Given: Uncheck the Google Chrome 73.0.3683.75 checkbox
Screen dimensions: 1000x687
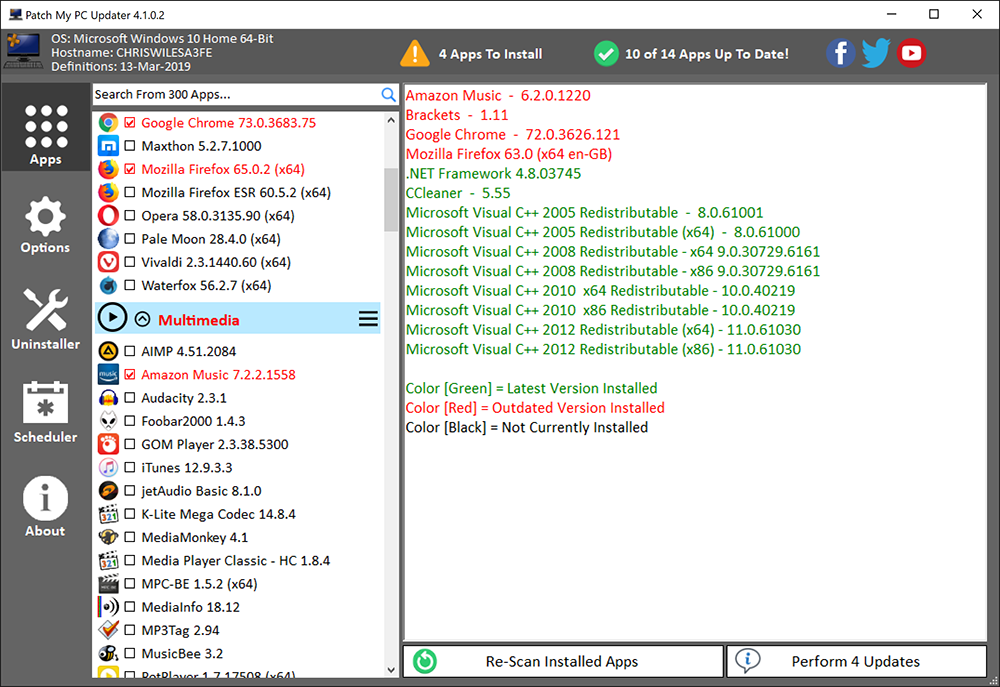Looking at the screenshot, I should (130, 122).
